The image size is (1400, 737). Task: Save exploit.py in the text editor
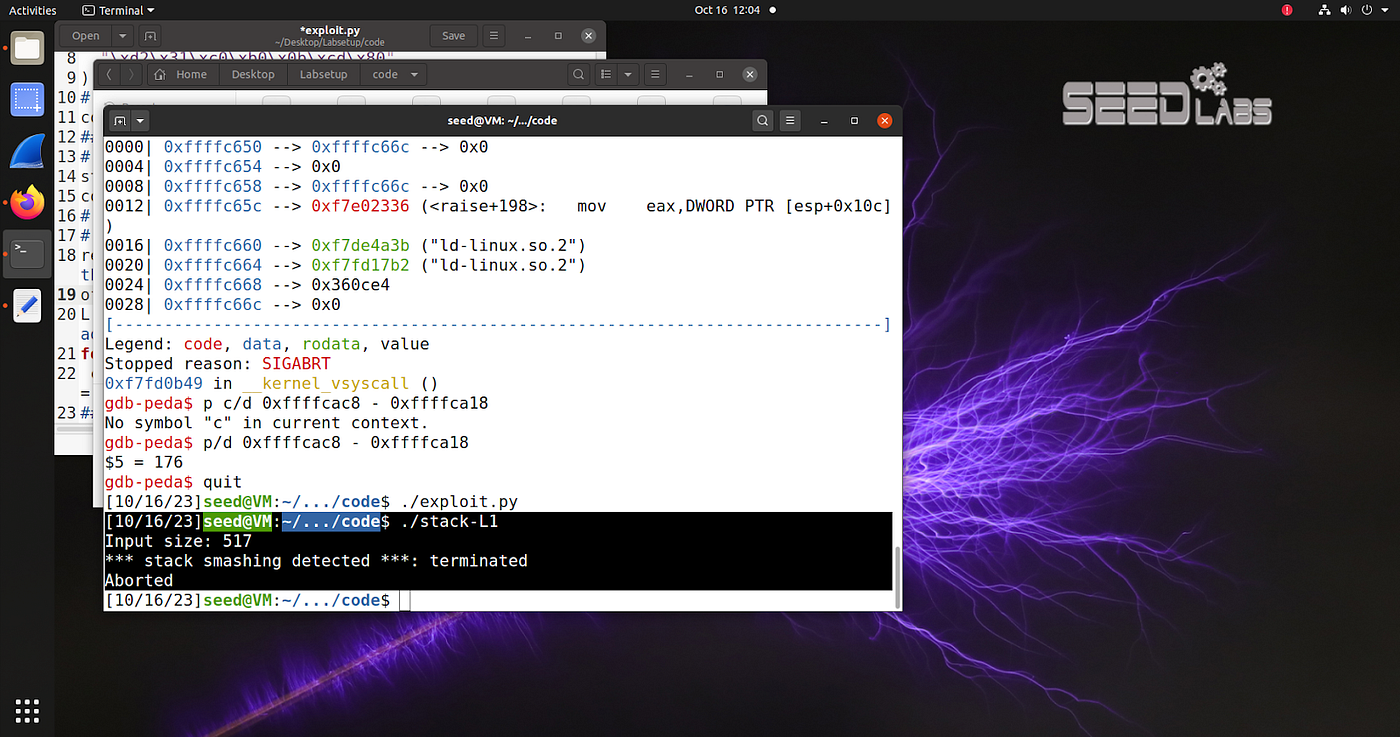(x=453, y=34)
